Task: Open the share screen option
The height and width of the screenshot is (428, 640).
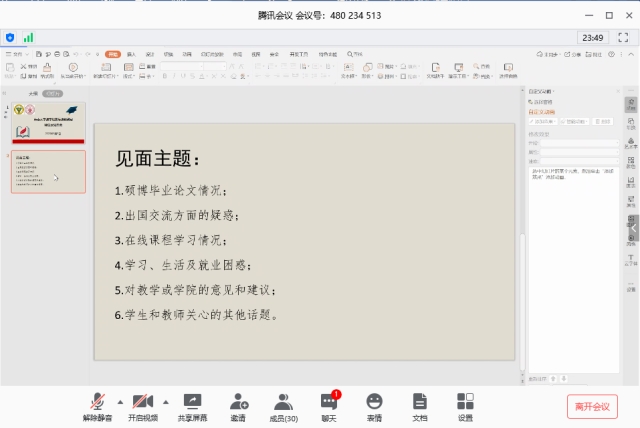Action: (x=192, y=402)
